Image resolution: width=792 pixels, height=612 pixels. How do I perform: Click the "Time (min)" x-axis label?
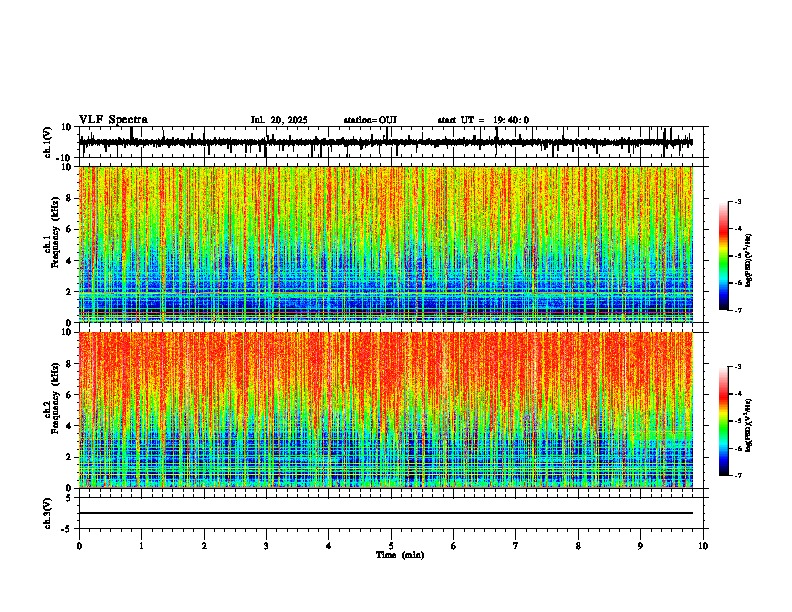(x=400, y=555)
